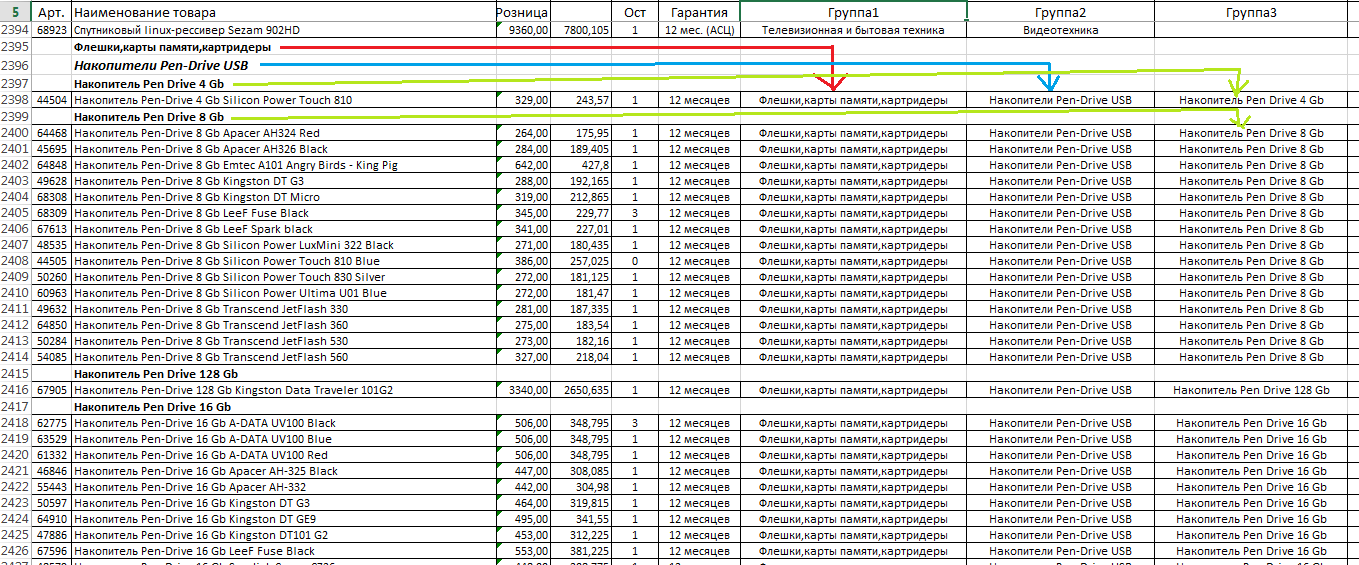Screen dimensions: 1359x565
Task: Click stock value 3 for article 68309
Action: (x=635, y=213)
